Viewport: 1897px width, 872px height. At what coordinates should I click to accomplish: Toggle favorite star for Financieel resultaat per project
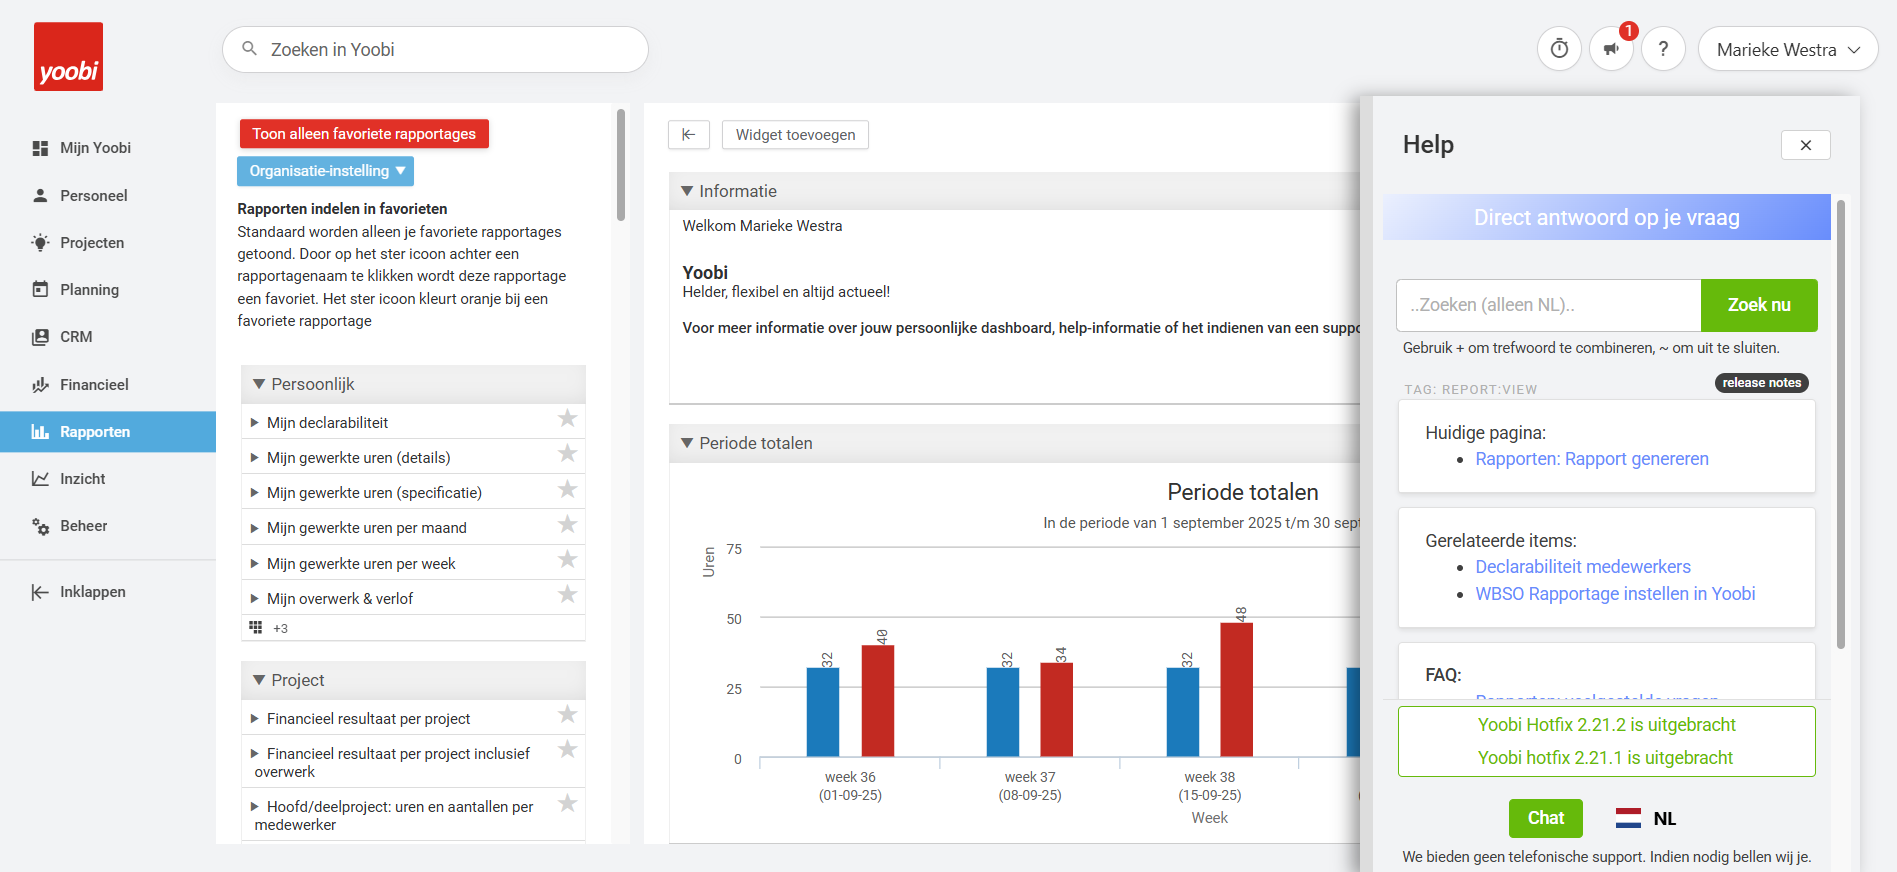pyautogui.click(x=567, y=715)
